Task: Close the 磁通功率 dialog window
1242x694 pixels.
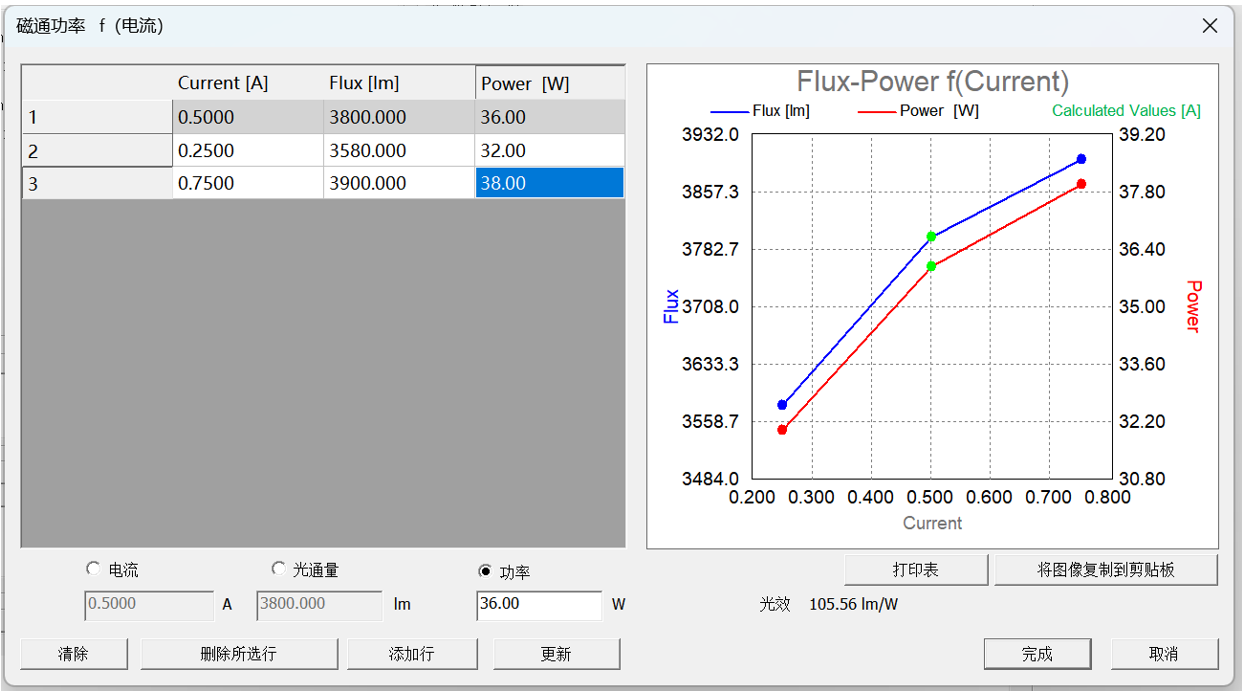Action: (1210, 26)
